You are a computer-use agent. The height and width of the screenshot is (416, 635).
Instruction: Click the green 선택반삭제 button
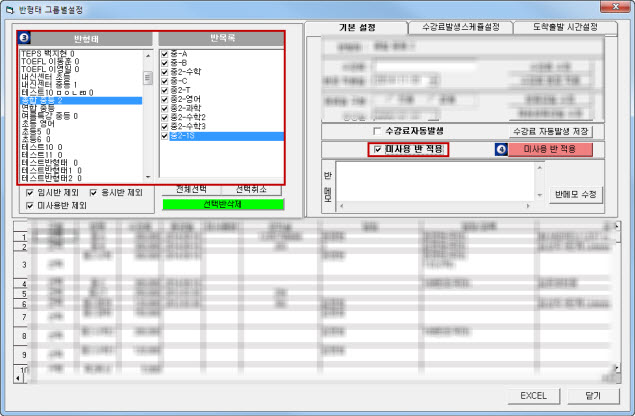pyautogui.click(x=223, y=204)
